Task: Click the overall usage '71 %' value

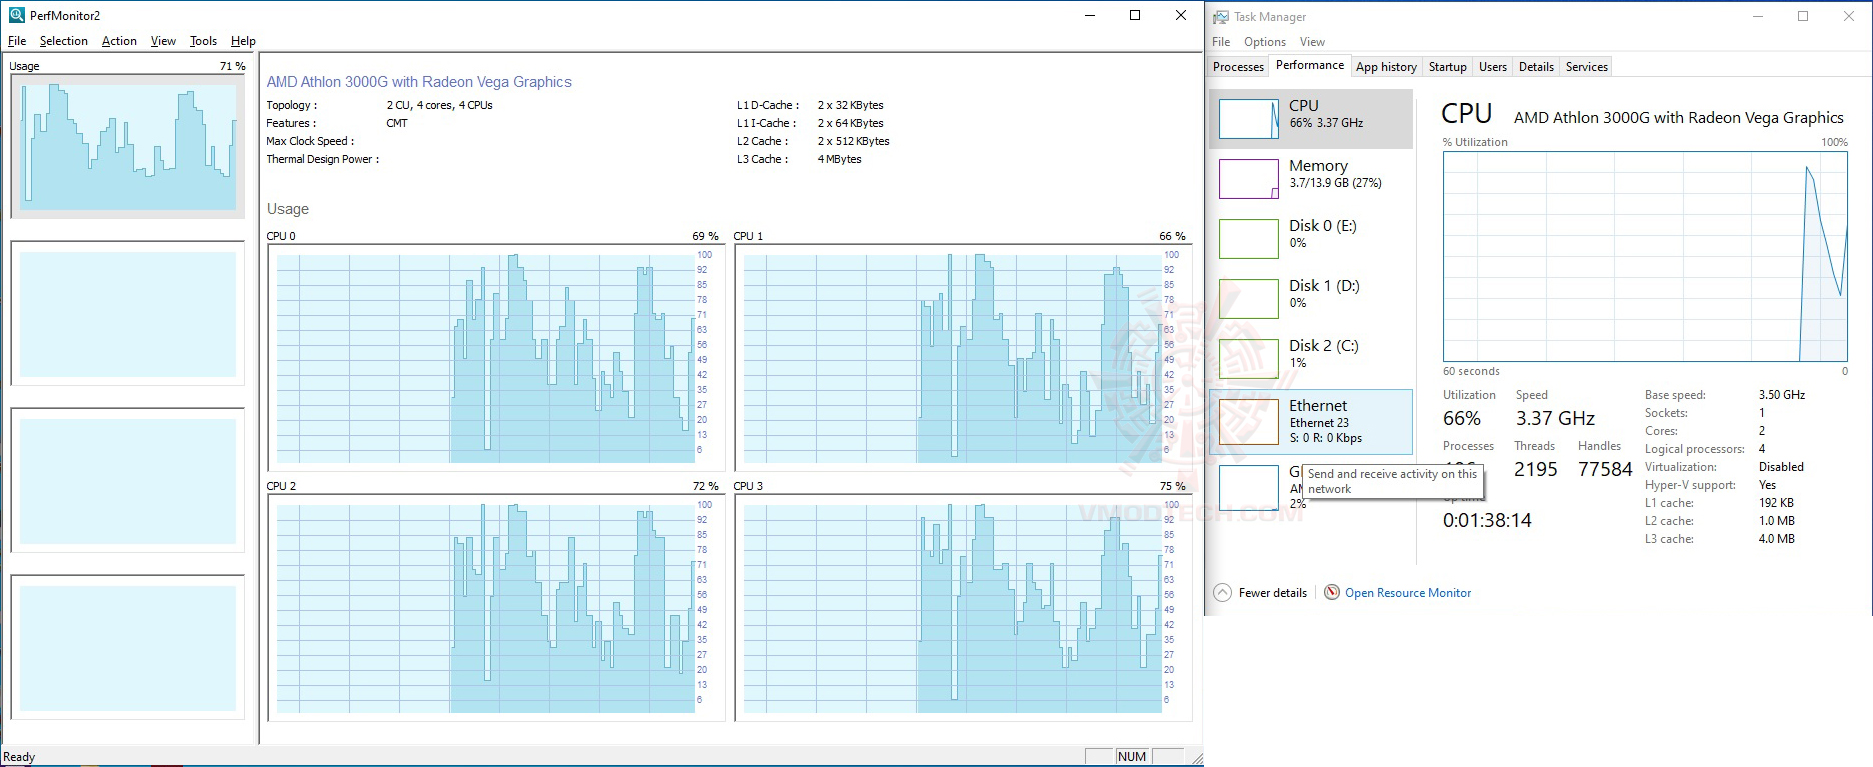Action: point(232,66)
